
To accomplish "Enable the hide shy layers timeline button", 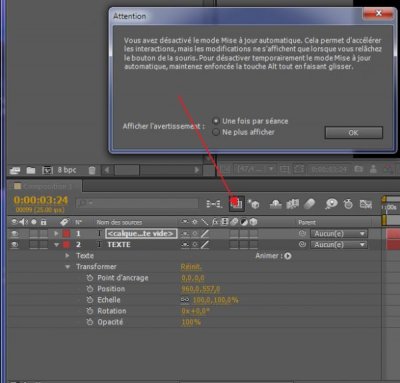I will [275, 204].
